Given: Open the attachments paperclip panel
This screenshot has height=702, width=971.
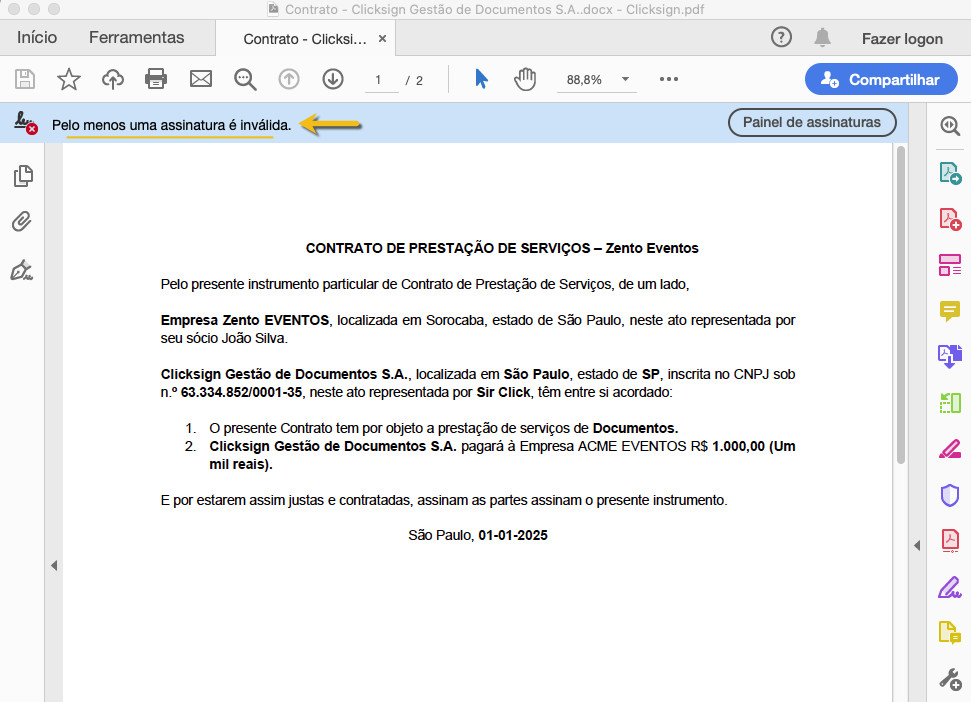Looking at the screenshot, I should 22,222.
